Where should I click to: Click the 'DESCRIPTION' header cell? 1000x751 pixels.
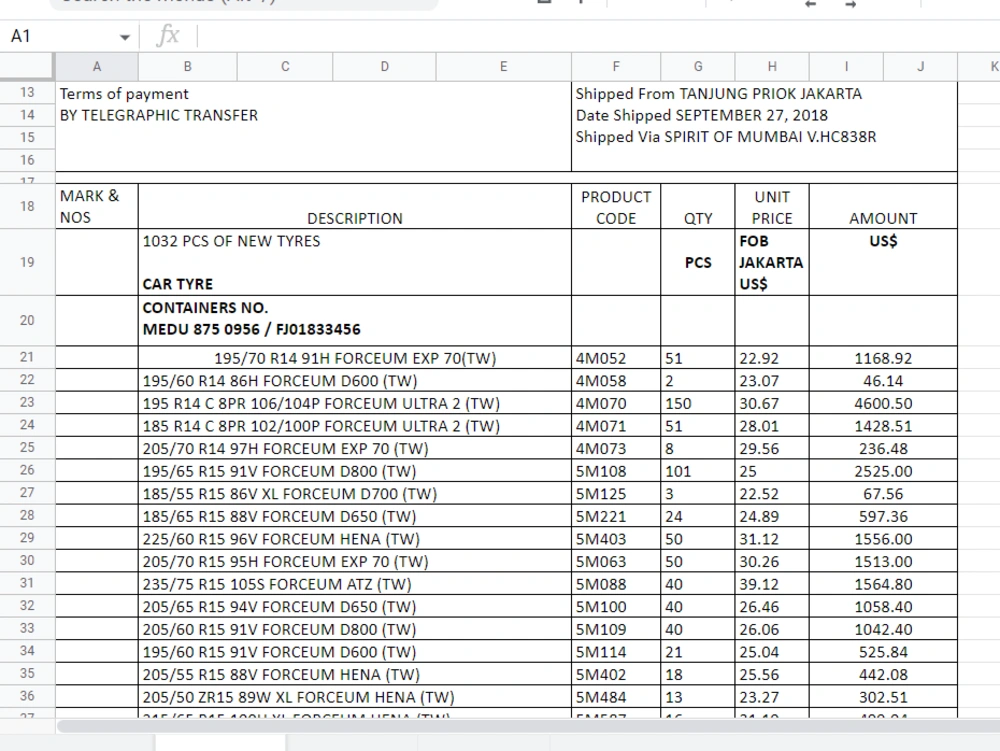(x=355, y=206)
